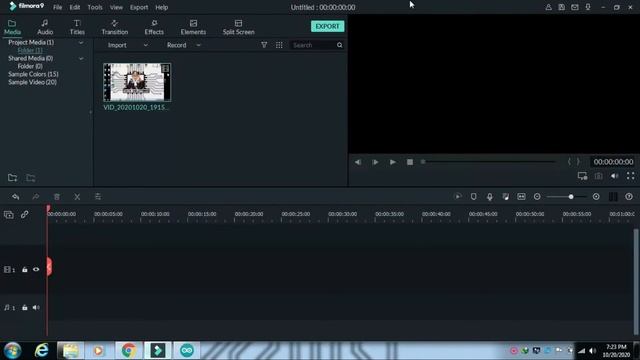Open the Transition tab
This screenshot has width=640, height=360.
coord(115,27)
